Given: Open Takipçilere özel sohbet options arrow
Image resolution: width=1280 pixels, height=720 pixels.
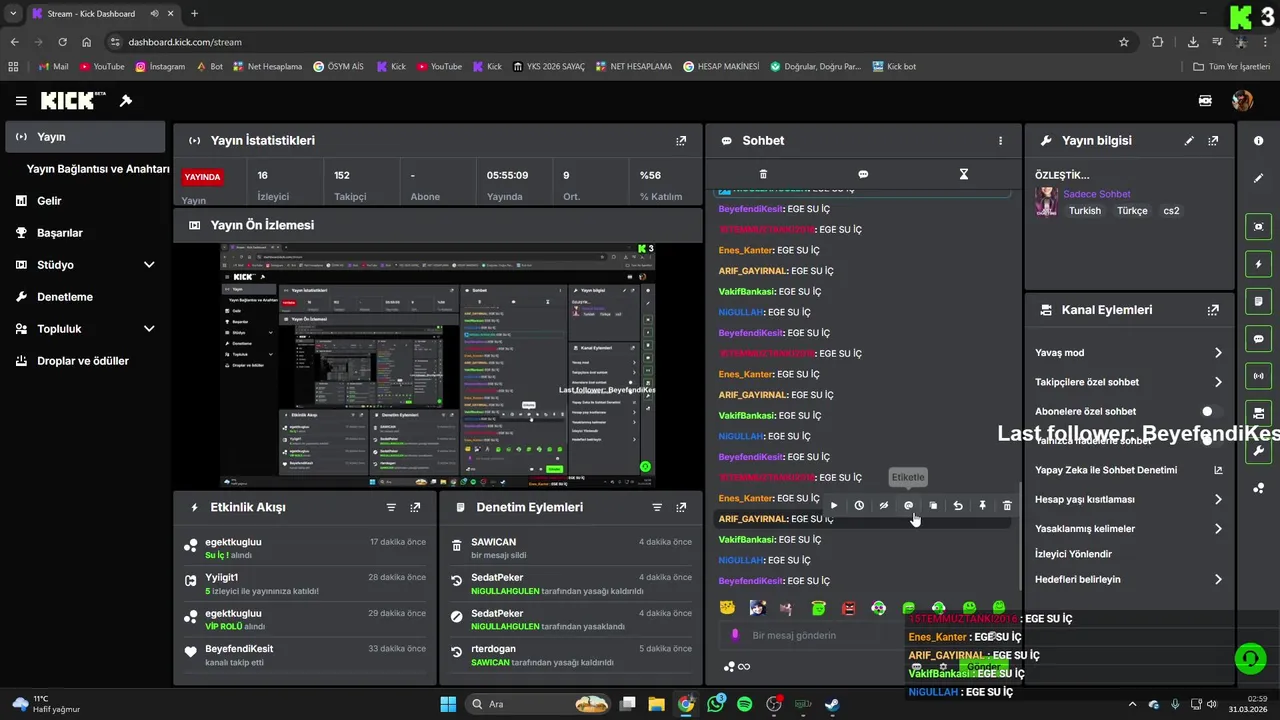Looking at the screenshot, I should pyautogui.click(x=1218, y=382).
